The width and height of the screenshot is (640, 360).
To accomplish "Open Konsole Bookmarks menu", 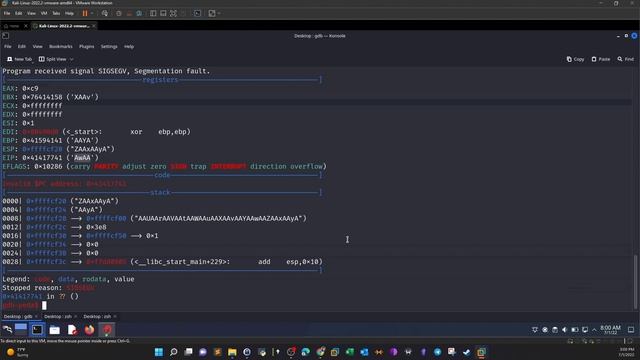I will [60, 47].
